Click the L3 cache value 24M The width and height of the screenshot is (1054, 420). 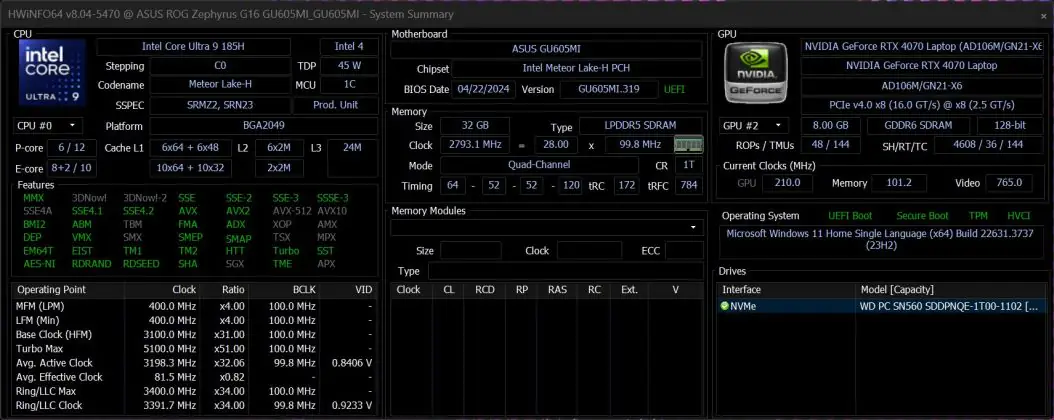pos(352,158)
